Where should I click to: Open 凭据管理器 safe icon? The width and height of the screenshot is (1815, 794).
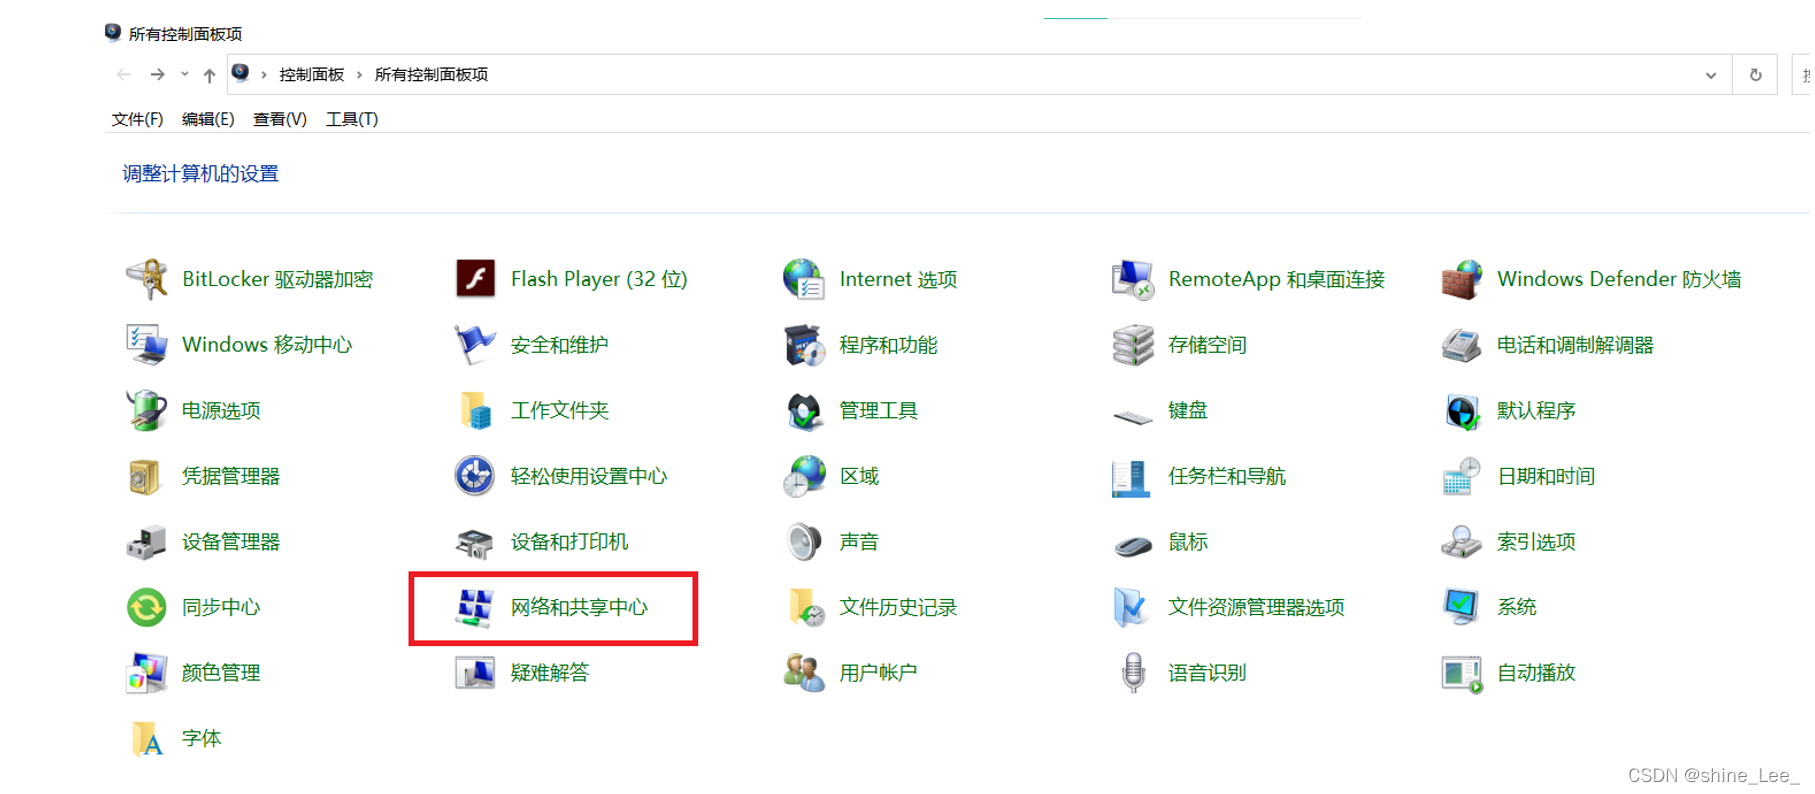(146, 476)
